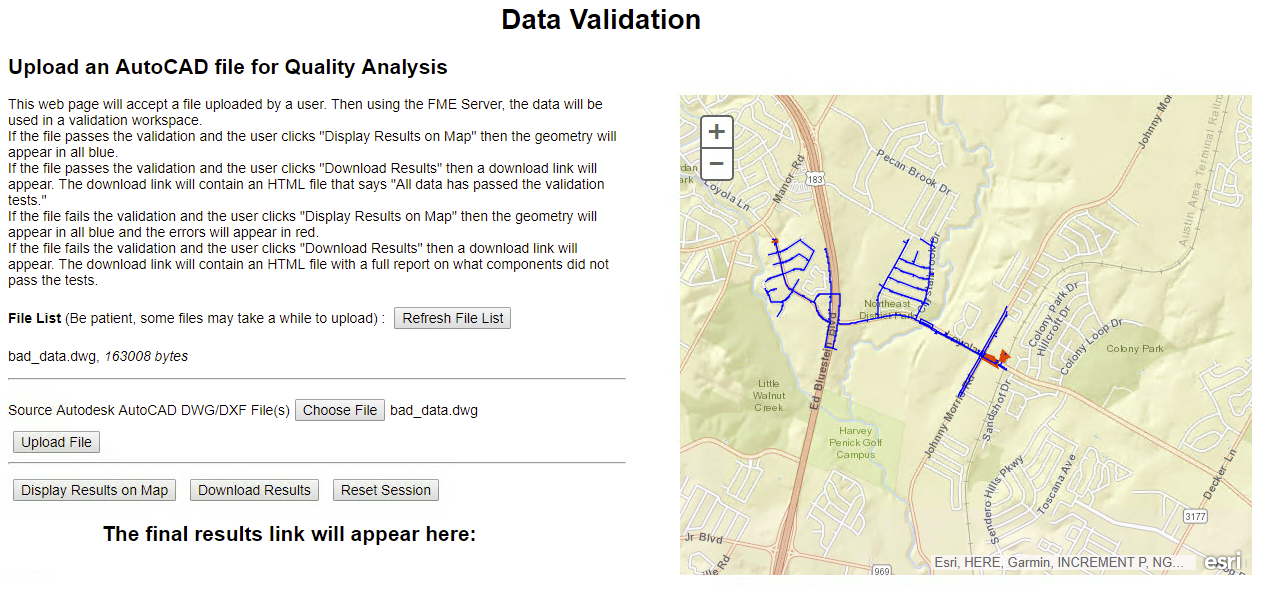Click Download Results
The width and height of the screenshot is (1261, 601).
coord(254,490)
